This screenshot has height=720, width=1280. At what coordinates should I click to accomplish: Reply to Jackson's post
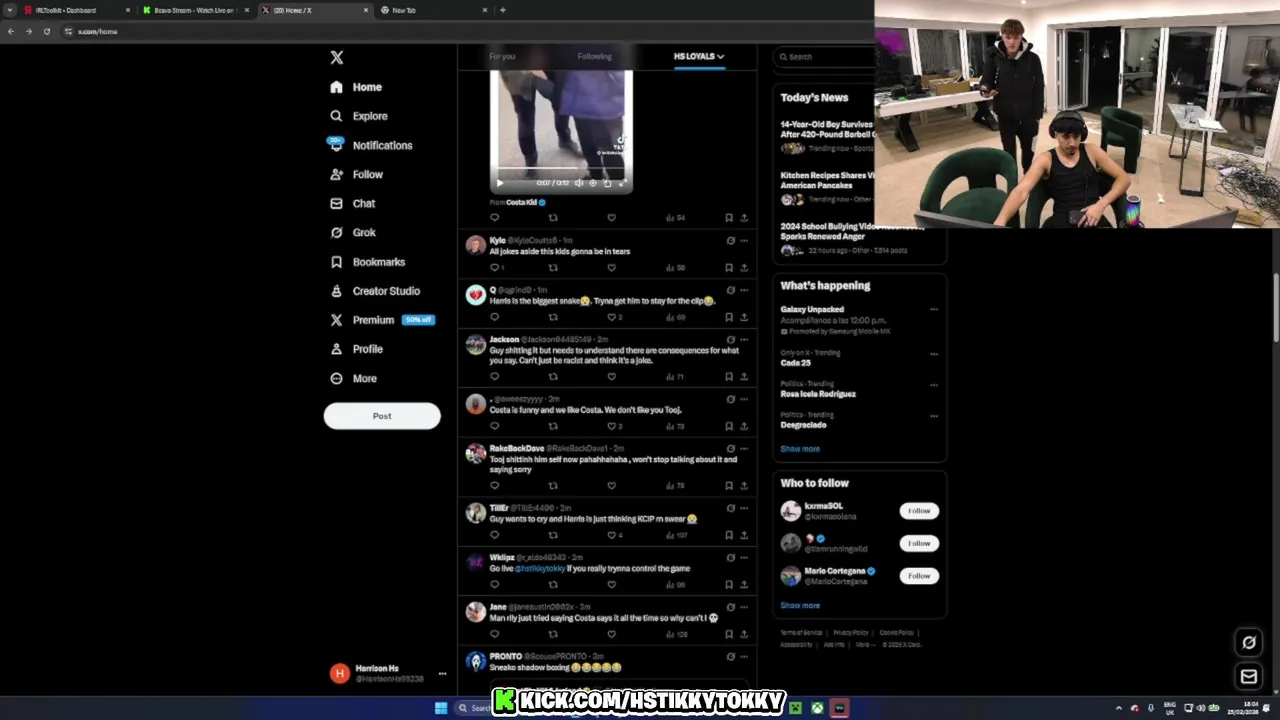pos(494,377)
